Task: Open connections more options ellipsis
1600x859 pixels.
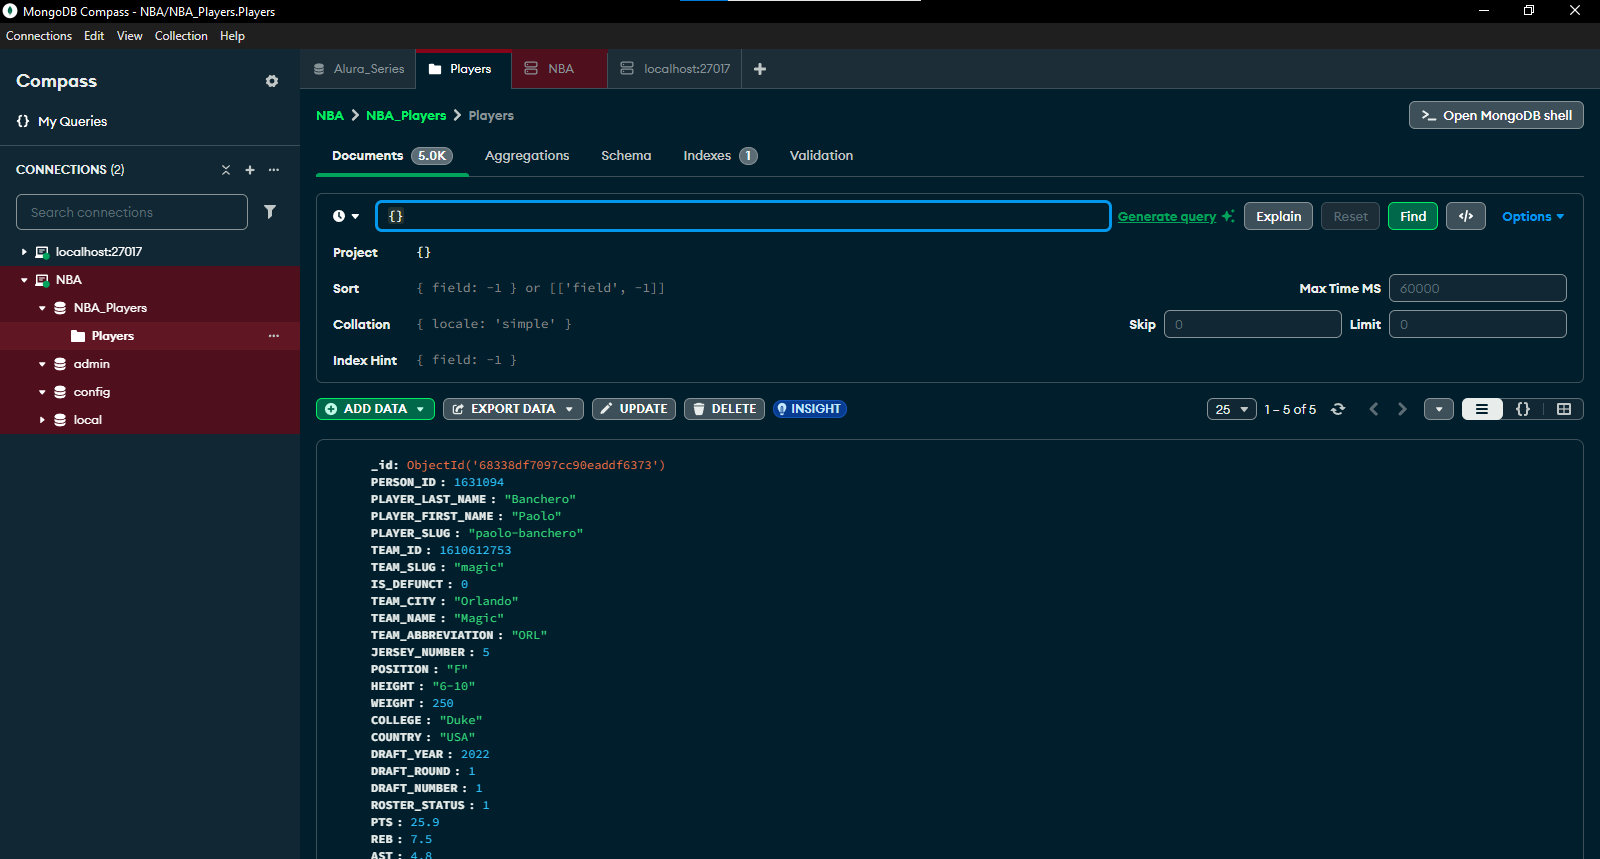Action: (274, 170)
